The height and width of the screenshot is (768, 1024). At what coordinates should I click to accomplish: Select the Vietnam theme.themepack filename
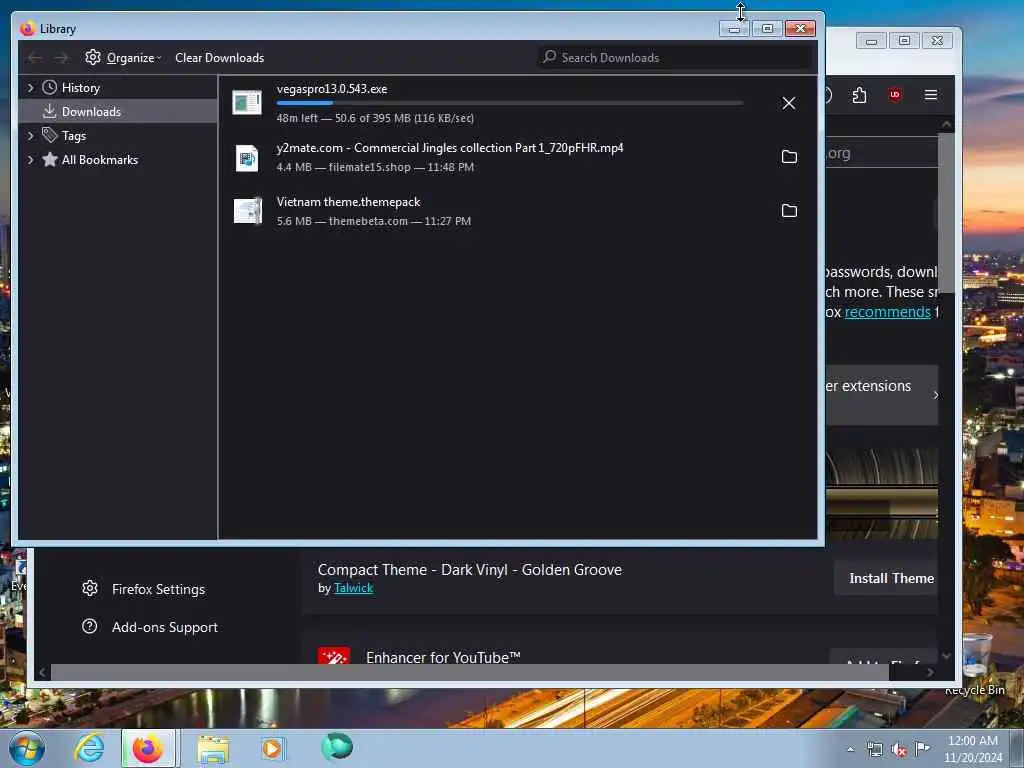pyautogui.click(x=348, y=202)
